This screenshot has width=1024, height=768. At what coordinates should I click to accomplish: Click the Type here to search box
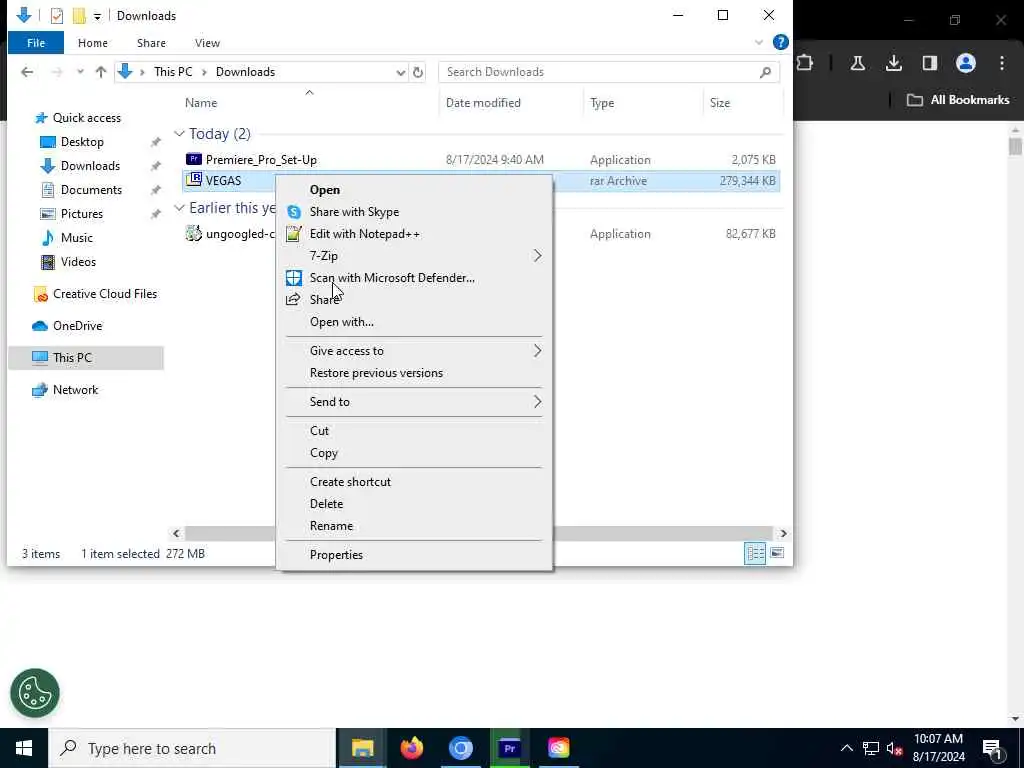(x=192, y=748)
